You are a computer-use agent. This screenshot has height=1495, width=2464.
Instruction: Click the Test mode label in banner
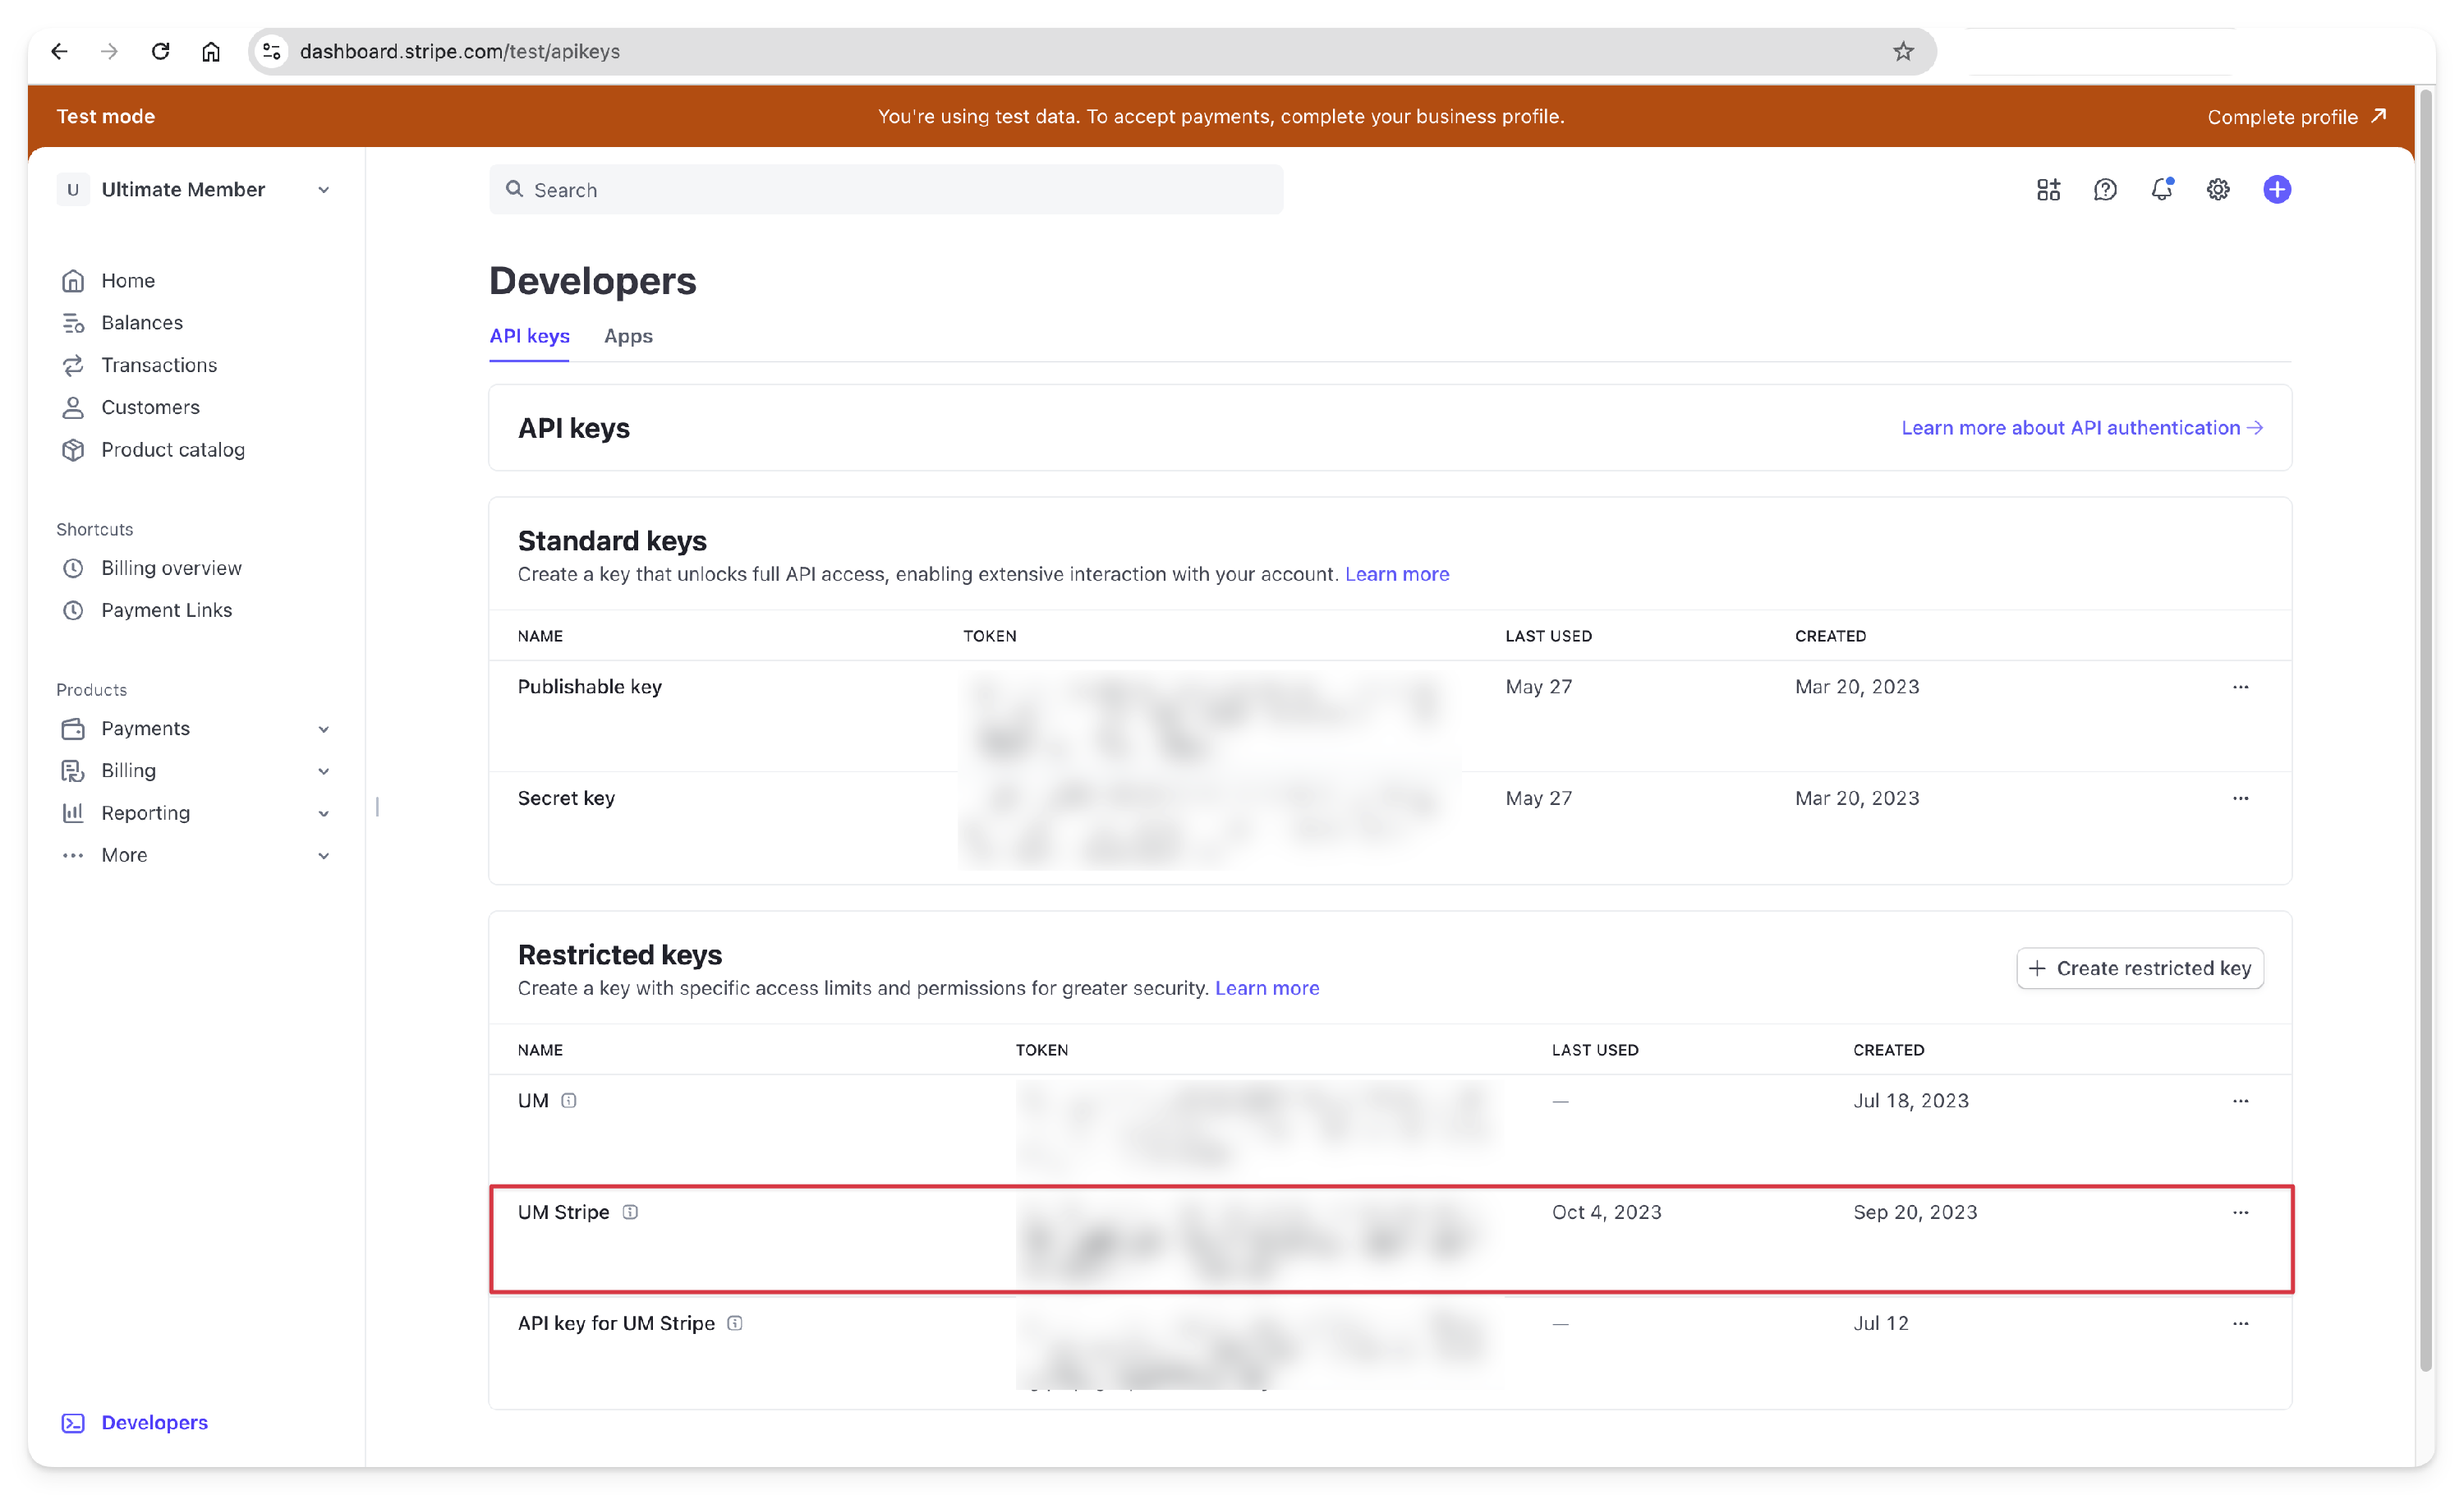pyautogui.click(x=105, y=116)
